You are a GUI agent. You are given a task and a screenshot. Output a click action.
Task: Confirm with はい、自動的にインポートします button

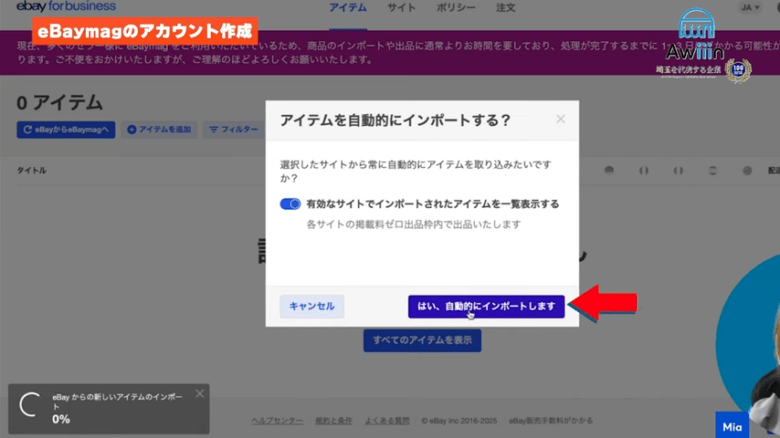(486, 306)
